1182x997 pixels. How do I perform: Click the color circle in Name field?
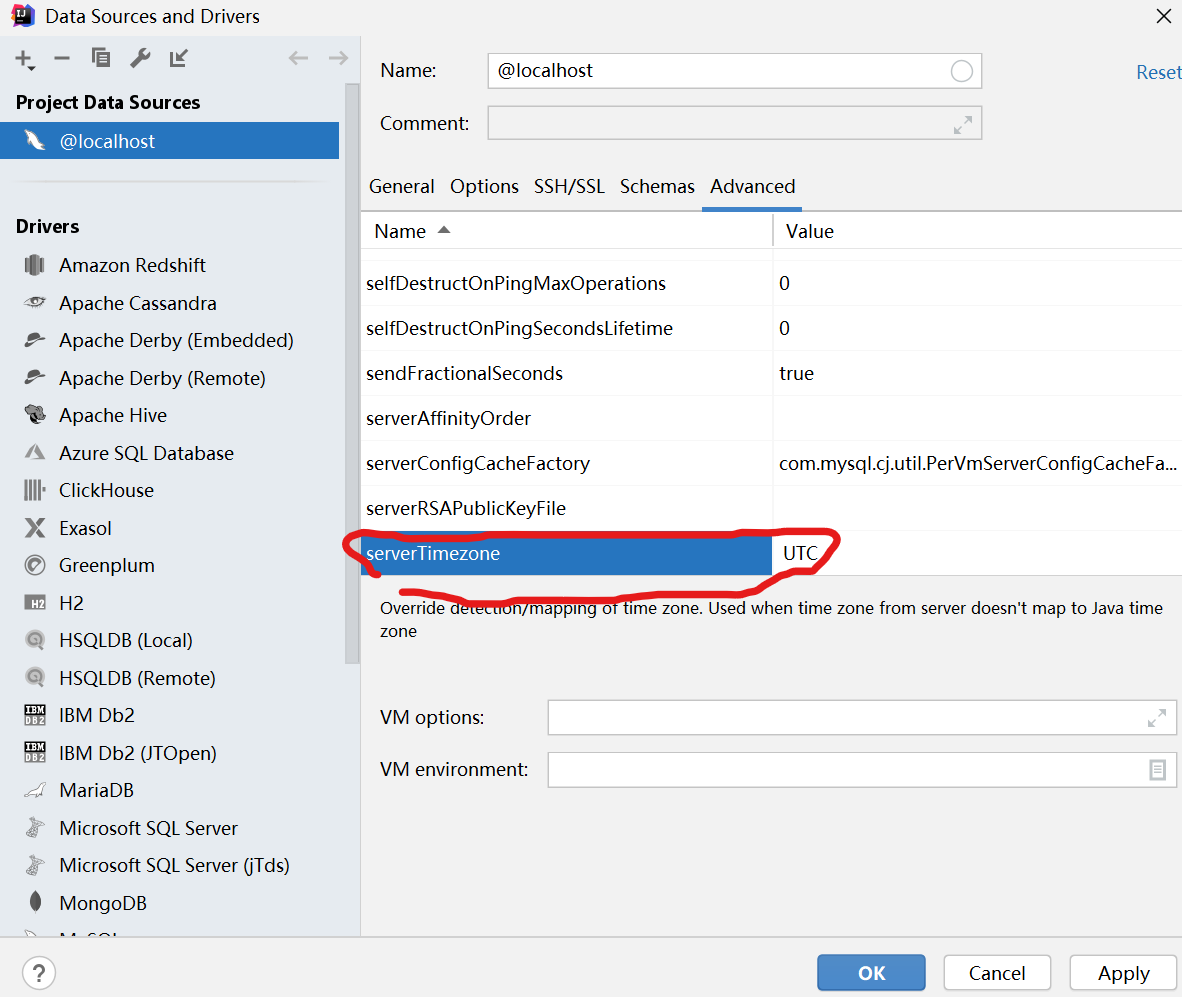coord(961,72)
